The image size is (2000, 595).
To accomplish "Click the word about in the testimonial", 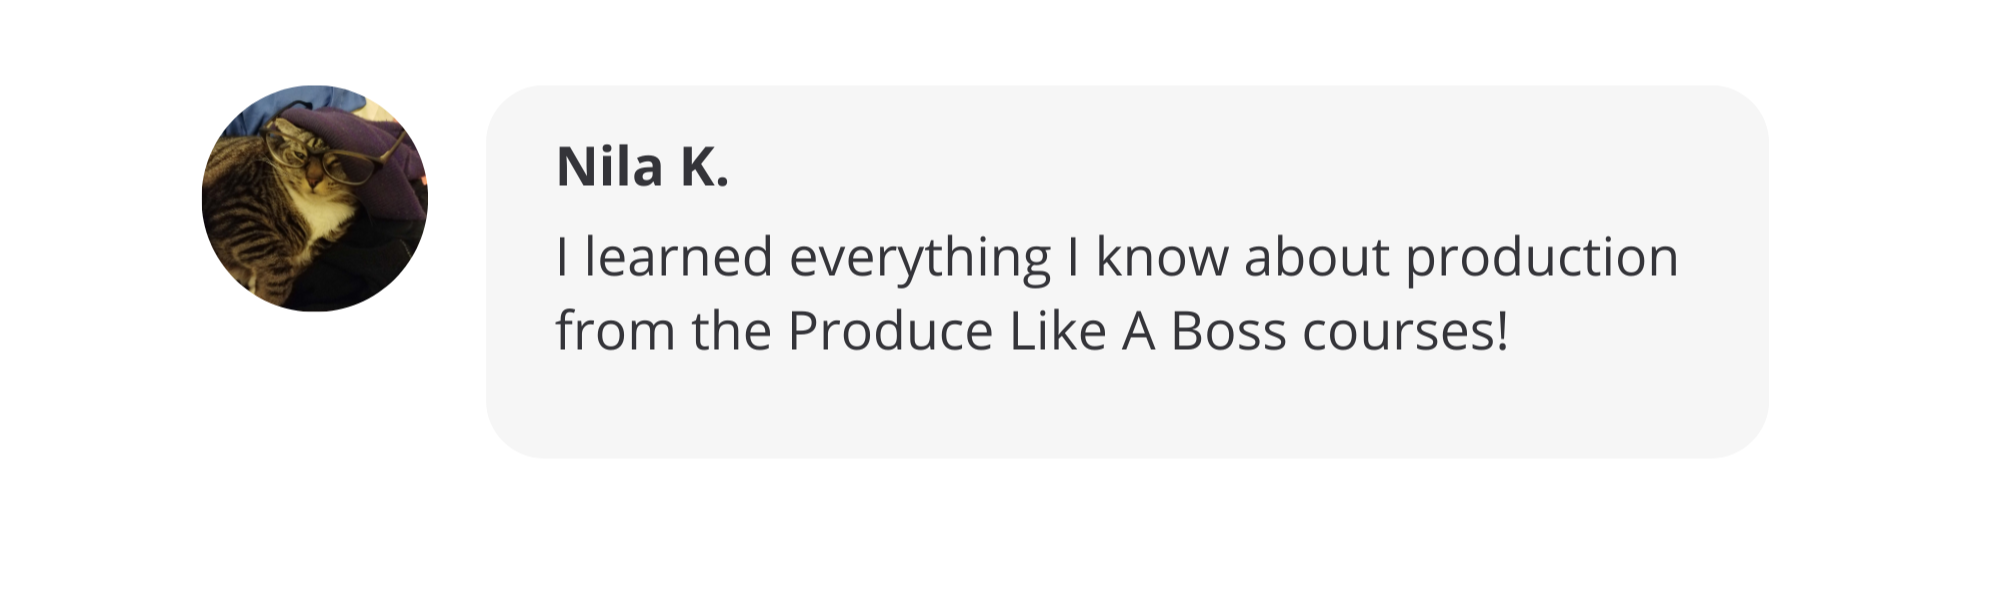I will point(1316,257).
